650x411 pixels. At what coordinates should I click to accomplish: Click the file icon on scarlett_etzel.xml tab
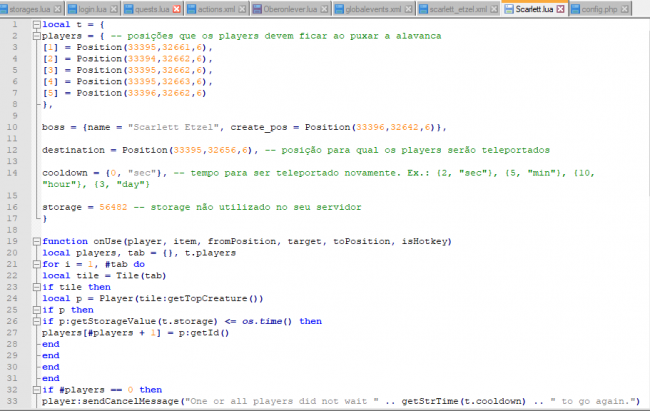[x=423, y=9]
